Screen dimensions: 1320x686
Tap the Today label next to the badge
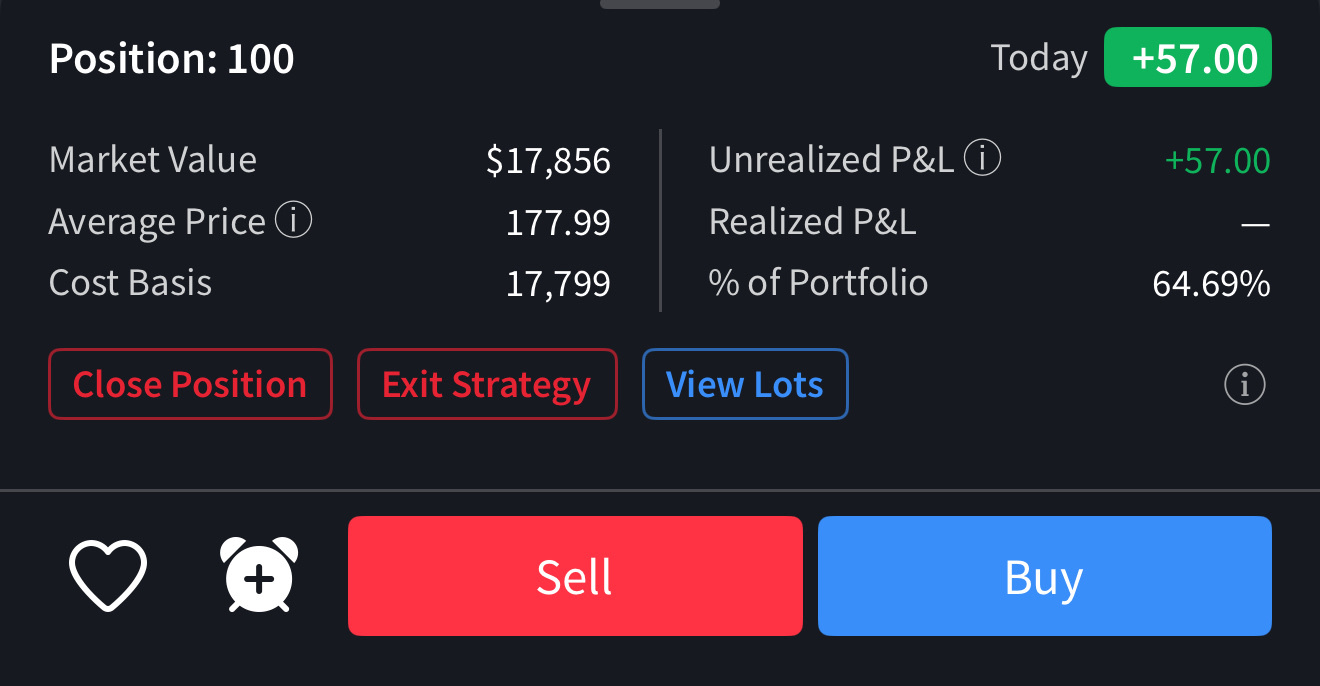[1039, 58]
